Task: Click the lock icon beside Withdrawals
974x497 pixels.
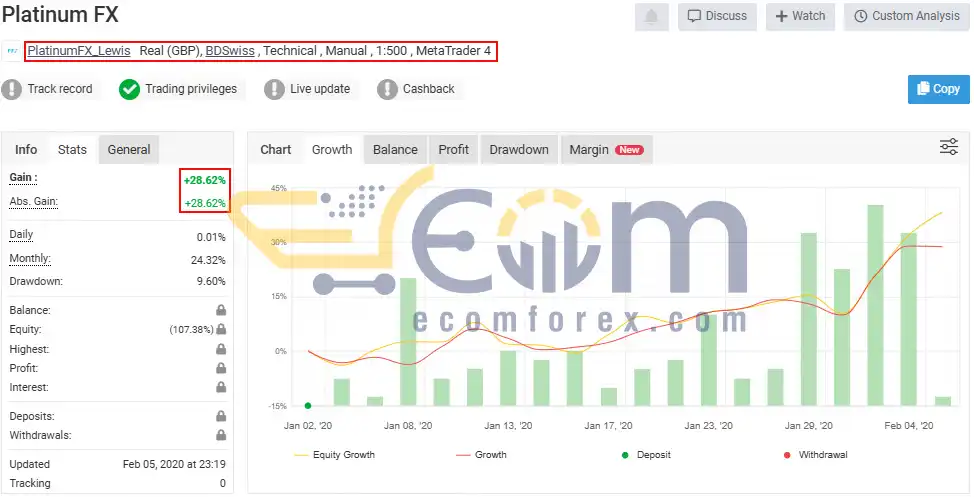Action: (221, 435)
